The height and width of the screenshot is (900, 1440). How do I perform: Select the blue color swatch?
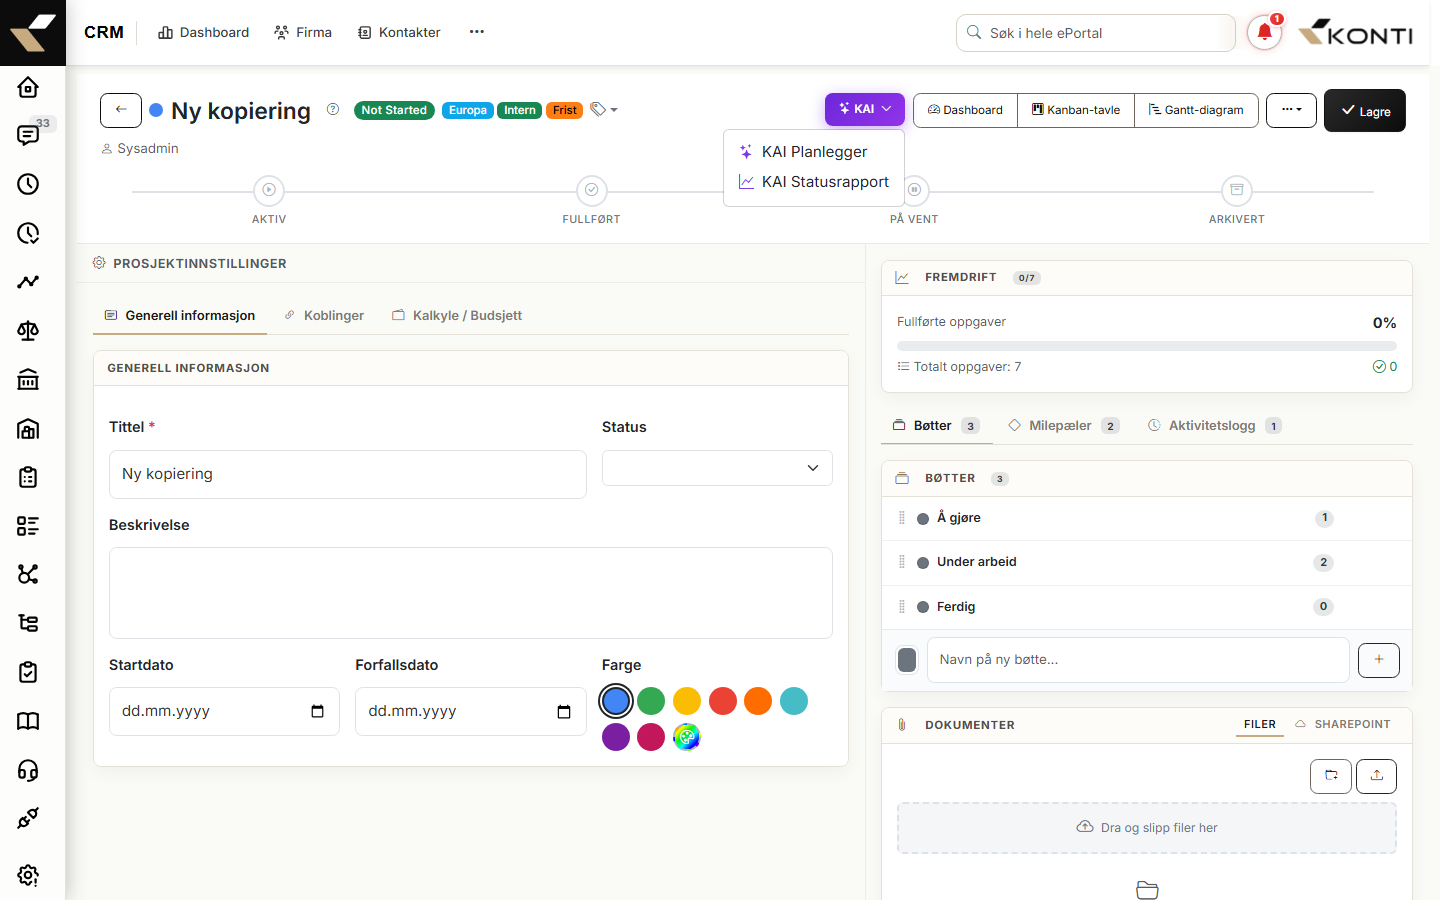(616, 701)
